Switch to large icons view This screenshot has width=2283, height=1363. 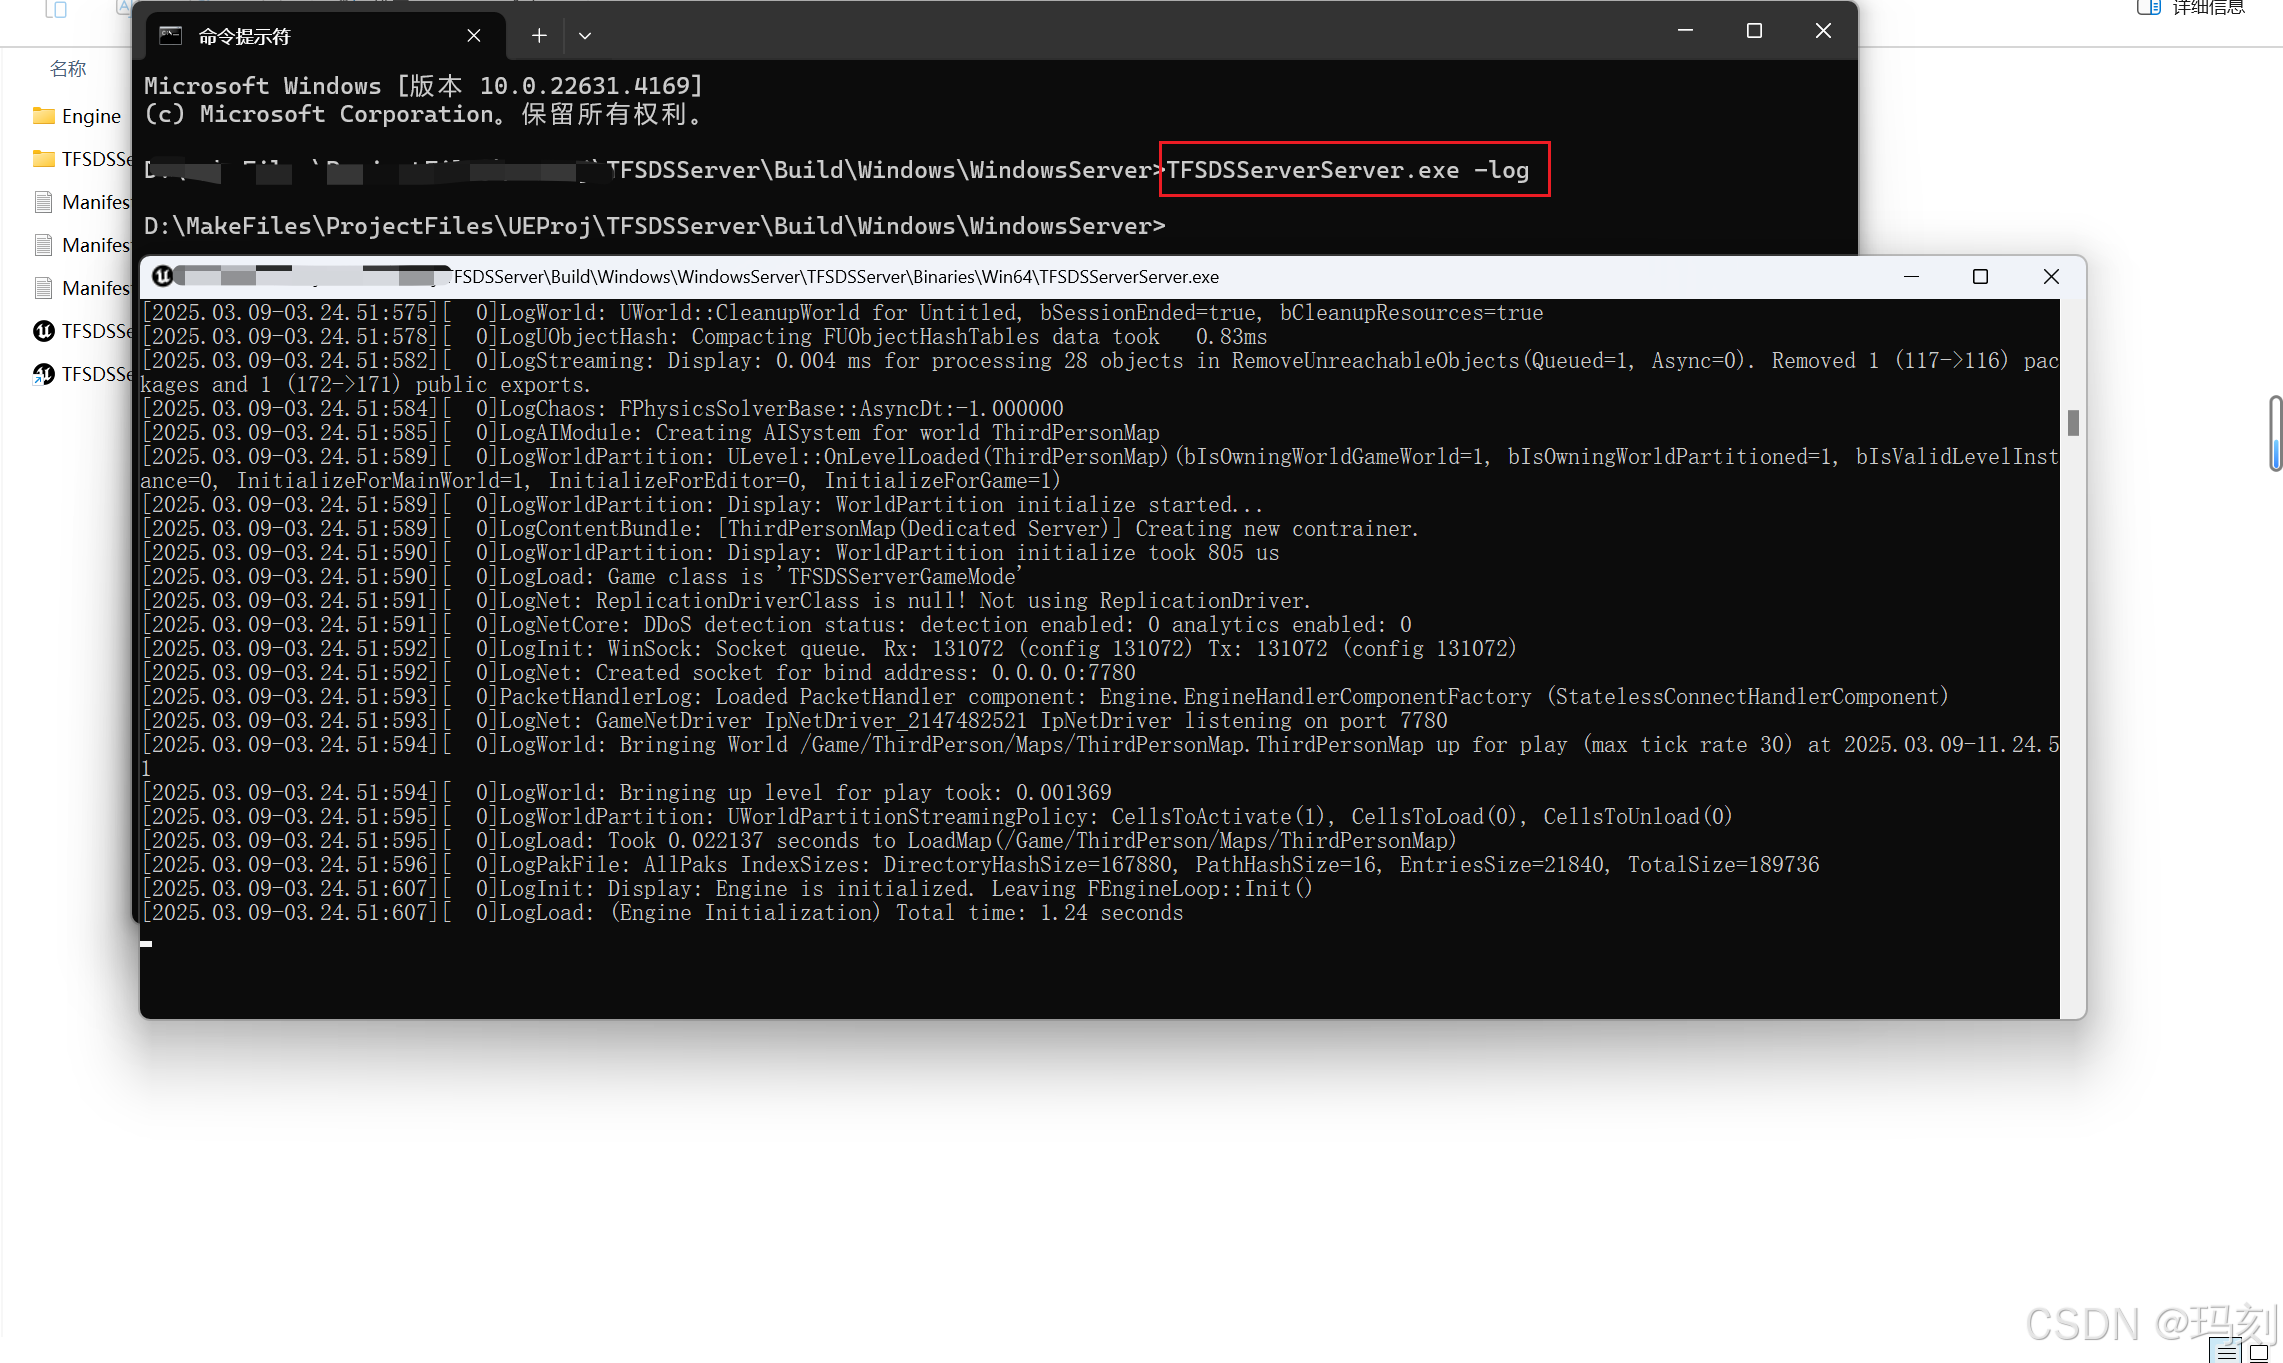2259,1352
